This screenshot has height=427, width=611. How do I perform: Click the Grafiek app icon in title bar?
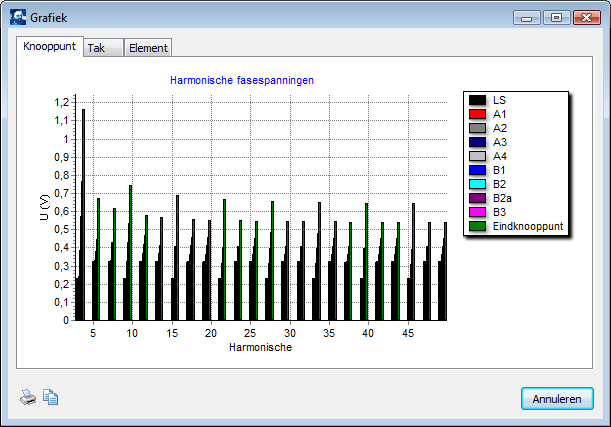click(18, 18)
